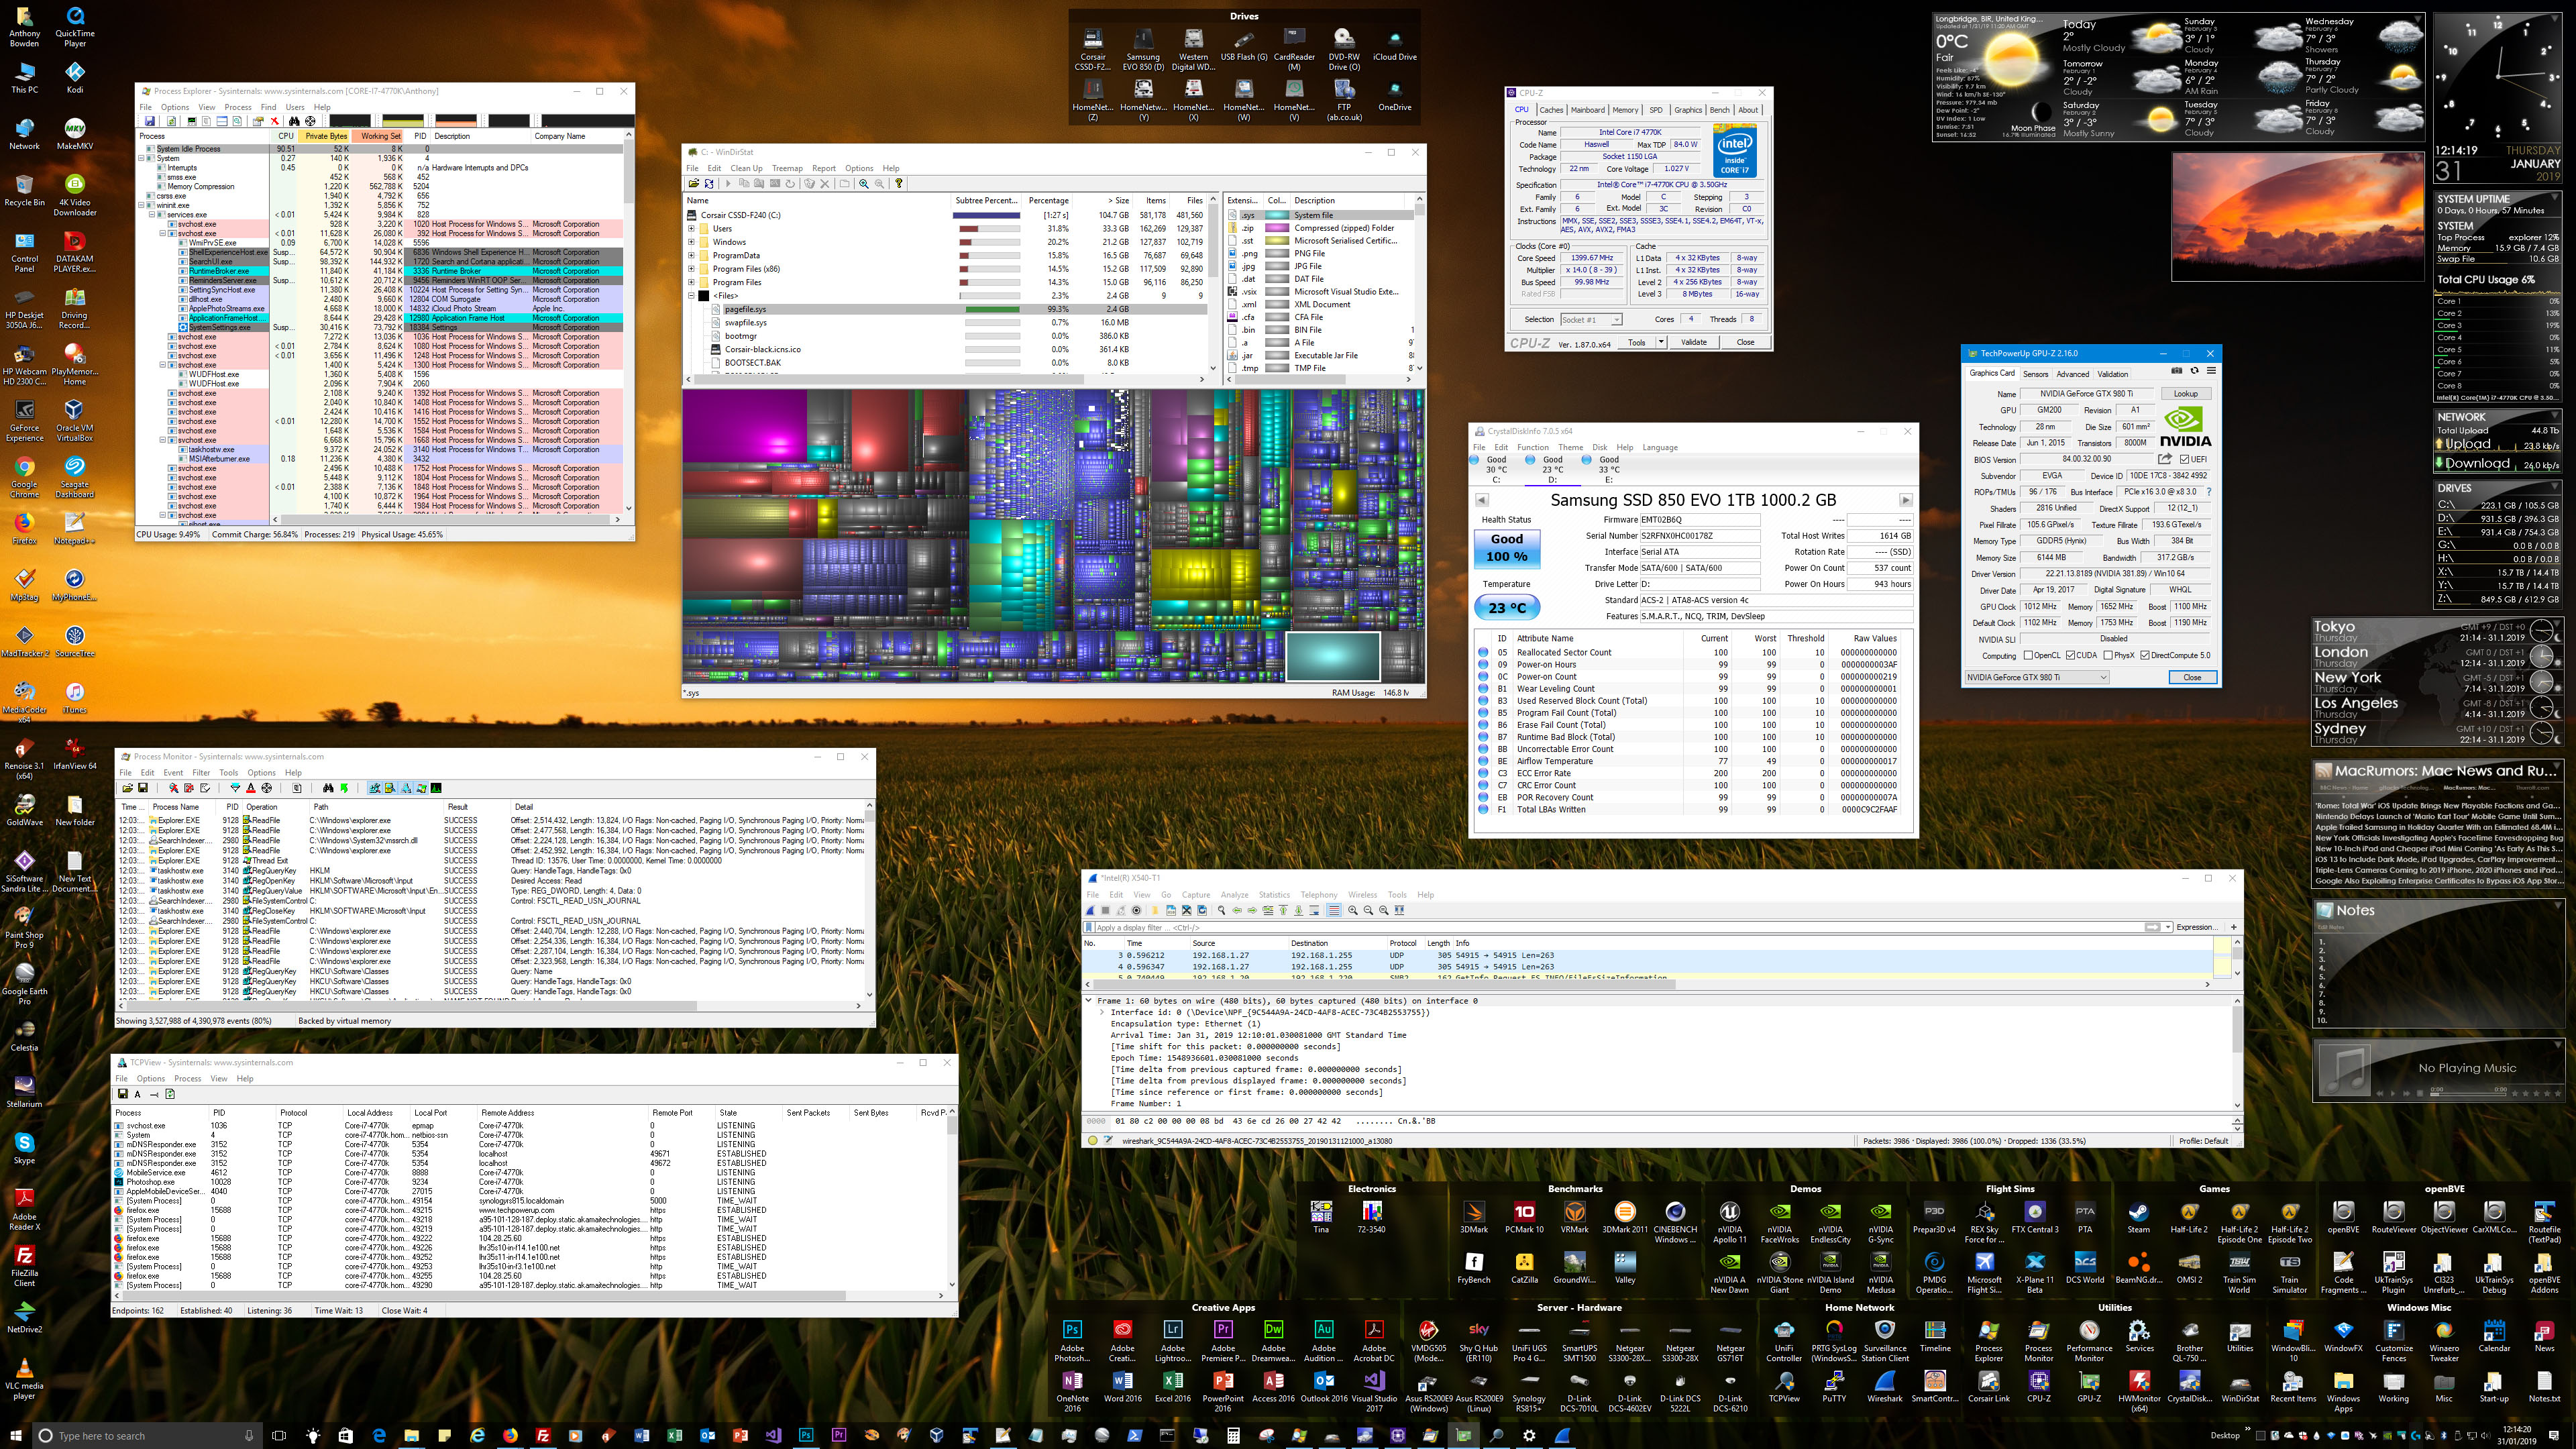Click the GPU-Z screenshot camera icon

(x=2177, y=371)
